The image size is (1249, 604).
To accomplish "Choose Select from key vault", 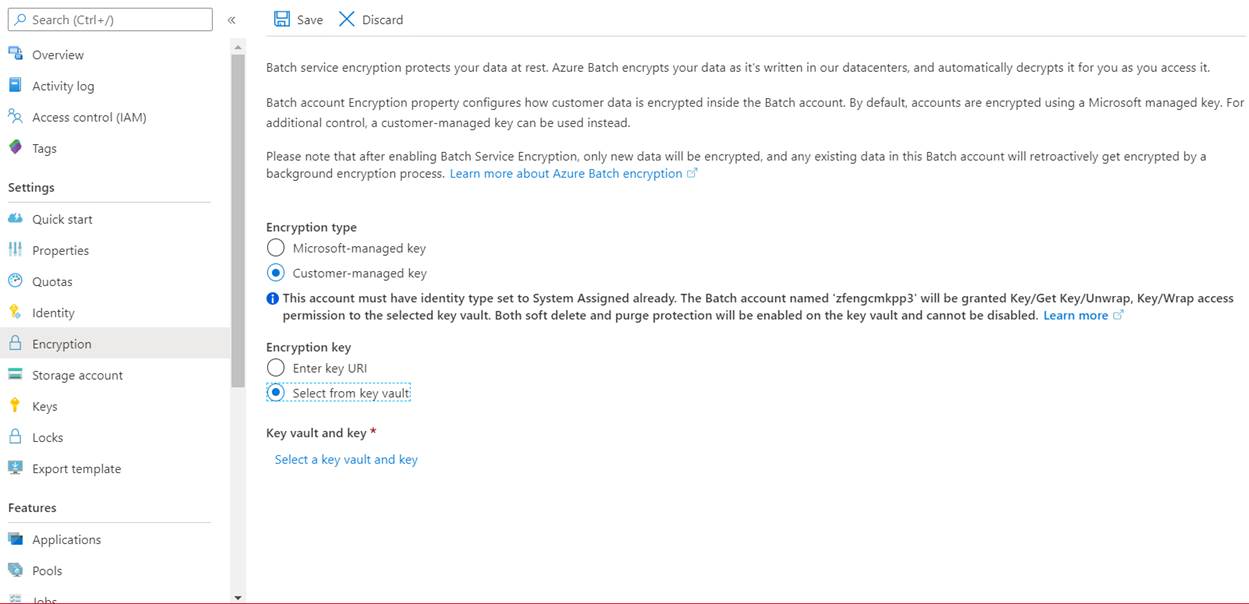I will [276, 392].
